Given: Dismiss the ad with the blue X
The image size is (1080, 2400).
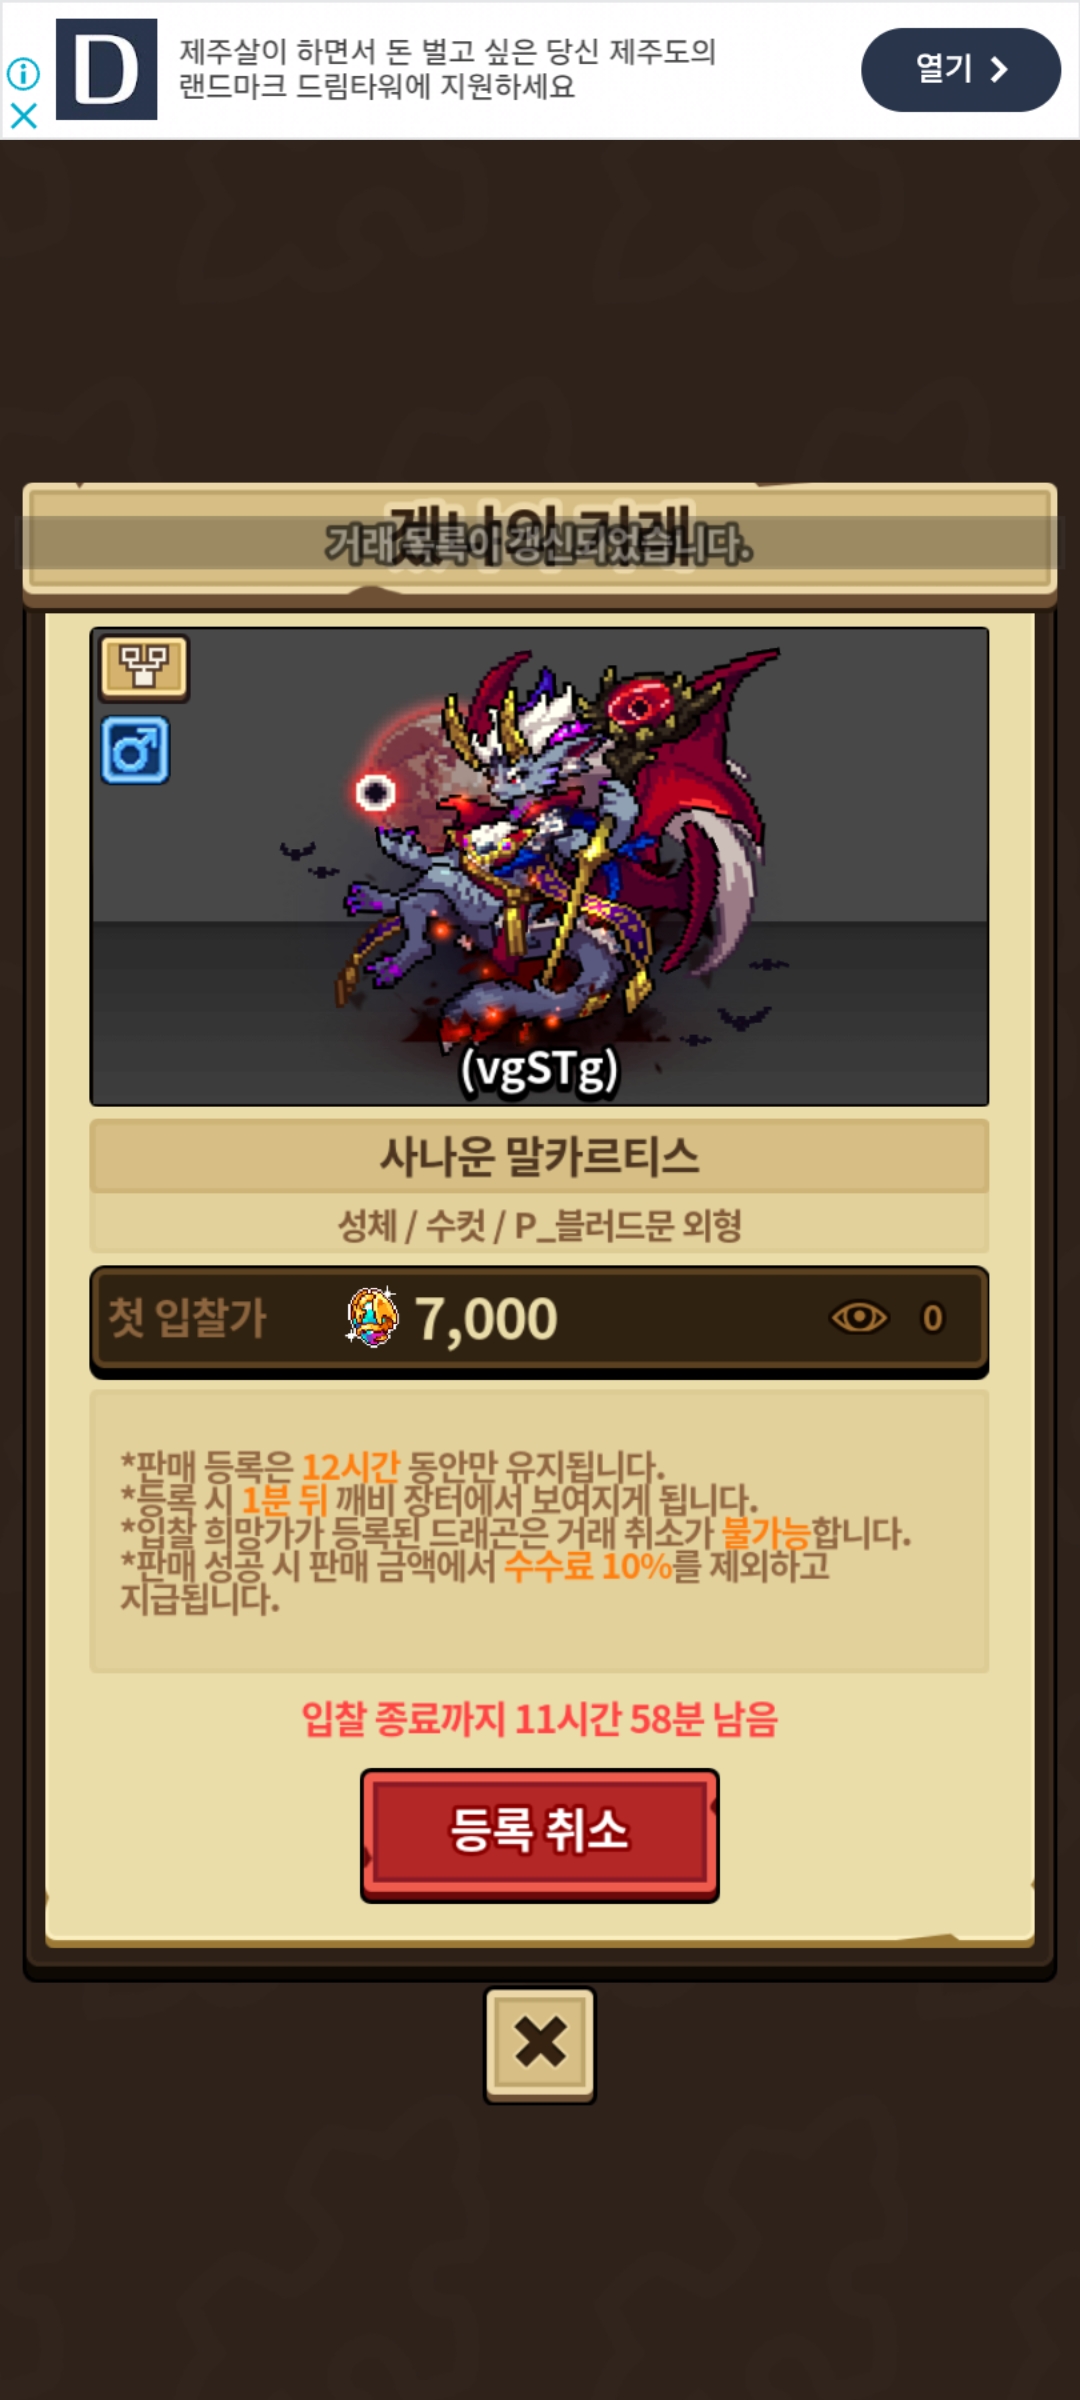Looking at the screenshot, I should tap(23, 116).
